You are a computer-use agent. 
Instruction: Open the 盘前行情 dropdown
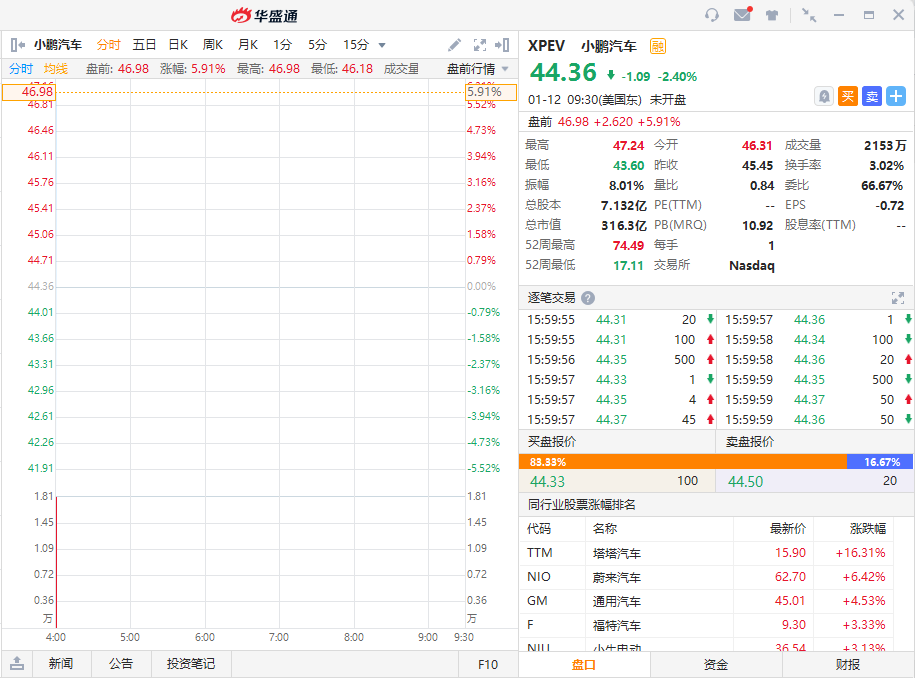coord(477,69)
